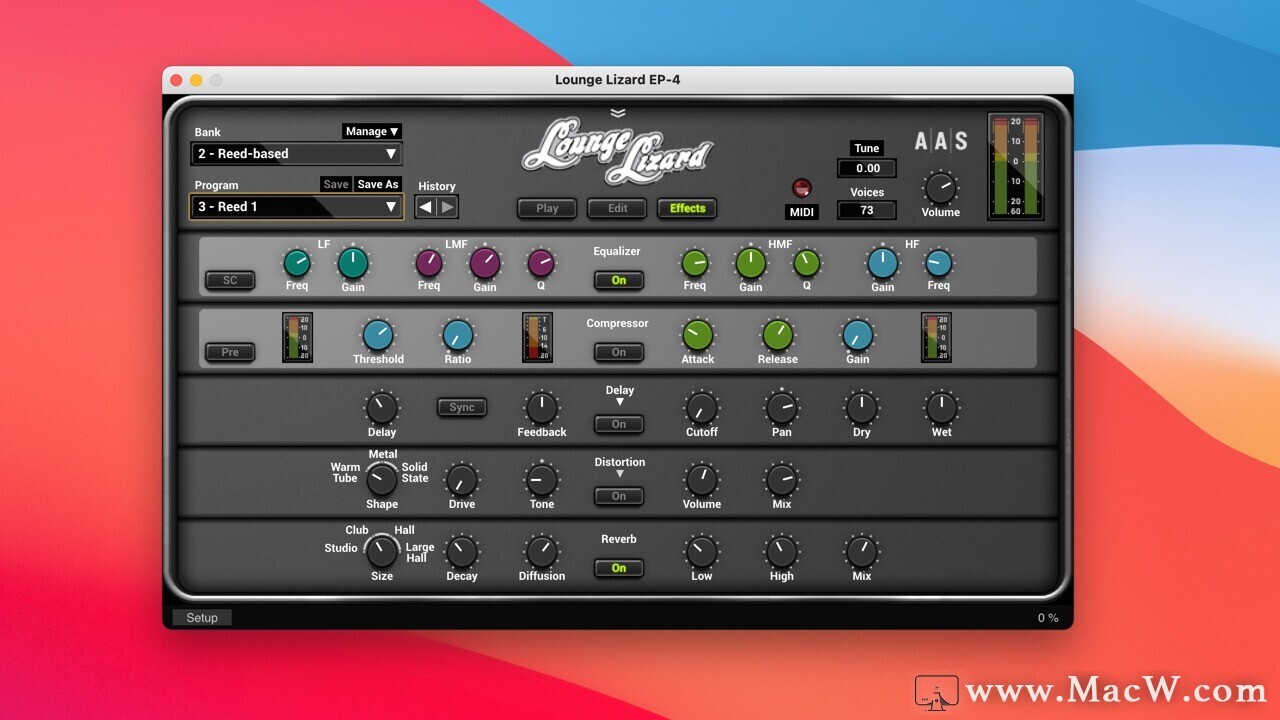Image resolution: width=1280 pixels, height=720 pixels.
Task: Click the HMF Freq knob
Action: [x=695, y=263]
